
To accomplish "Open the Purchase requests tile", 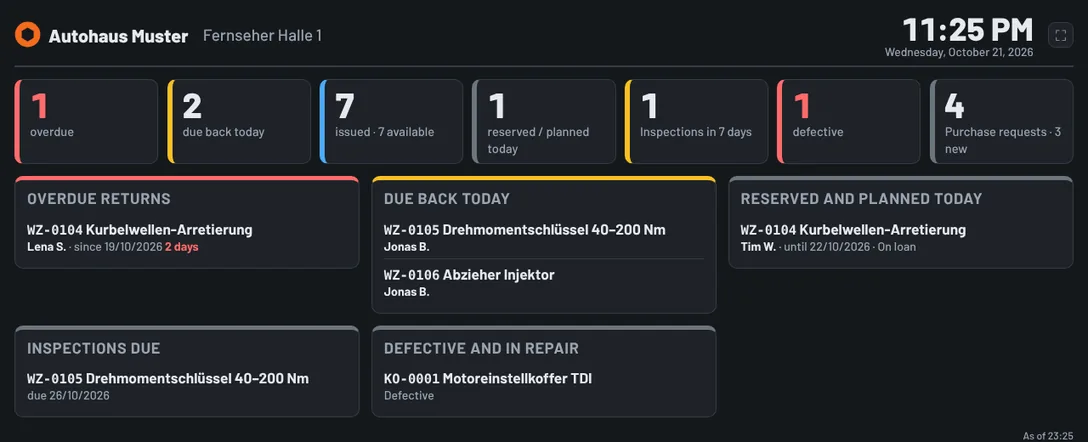I will pyautogui.click(x=1001, y=121).
